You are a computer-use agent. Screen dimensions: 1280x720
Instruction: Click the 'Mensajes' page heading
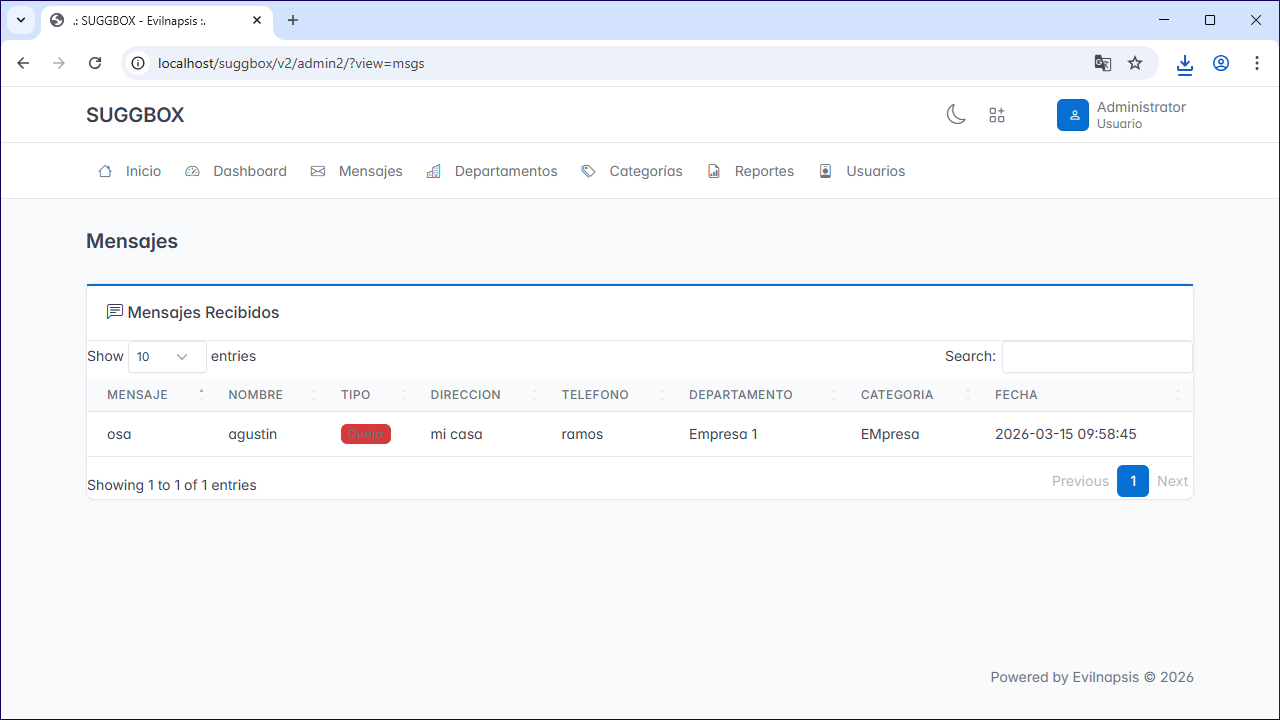(132, 241)
